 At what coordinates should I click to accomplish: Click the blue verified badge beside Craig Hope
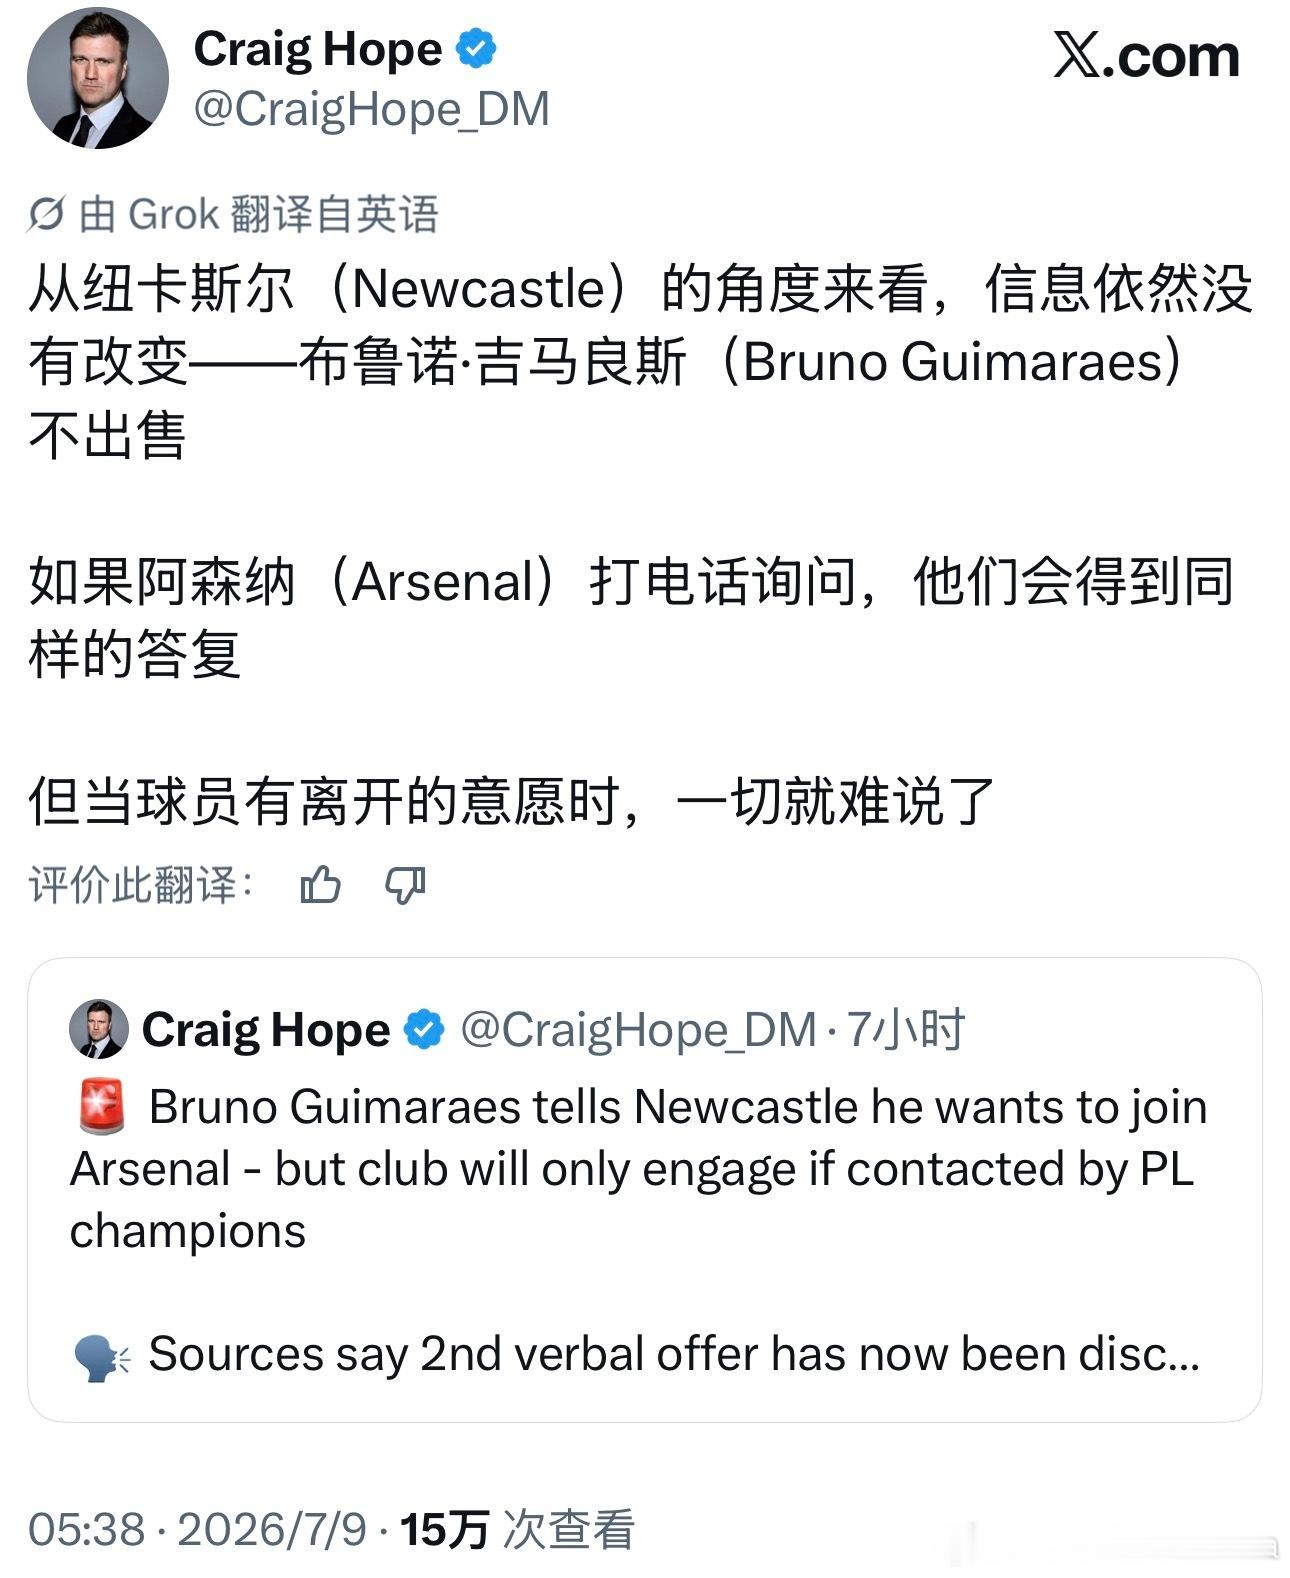click(x=476, y=48)
